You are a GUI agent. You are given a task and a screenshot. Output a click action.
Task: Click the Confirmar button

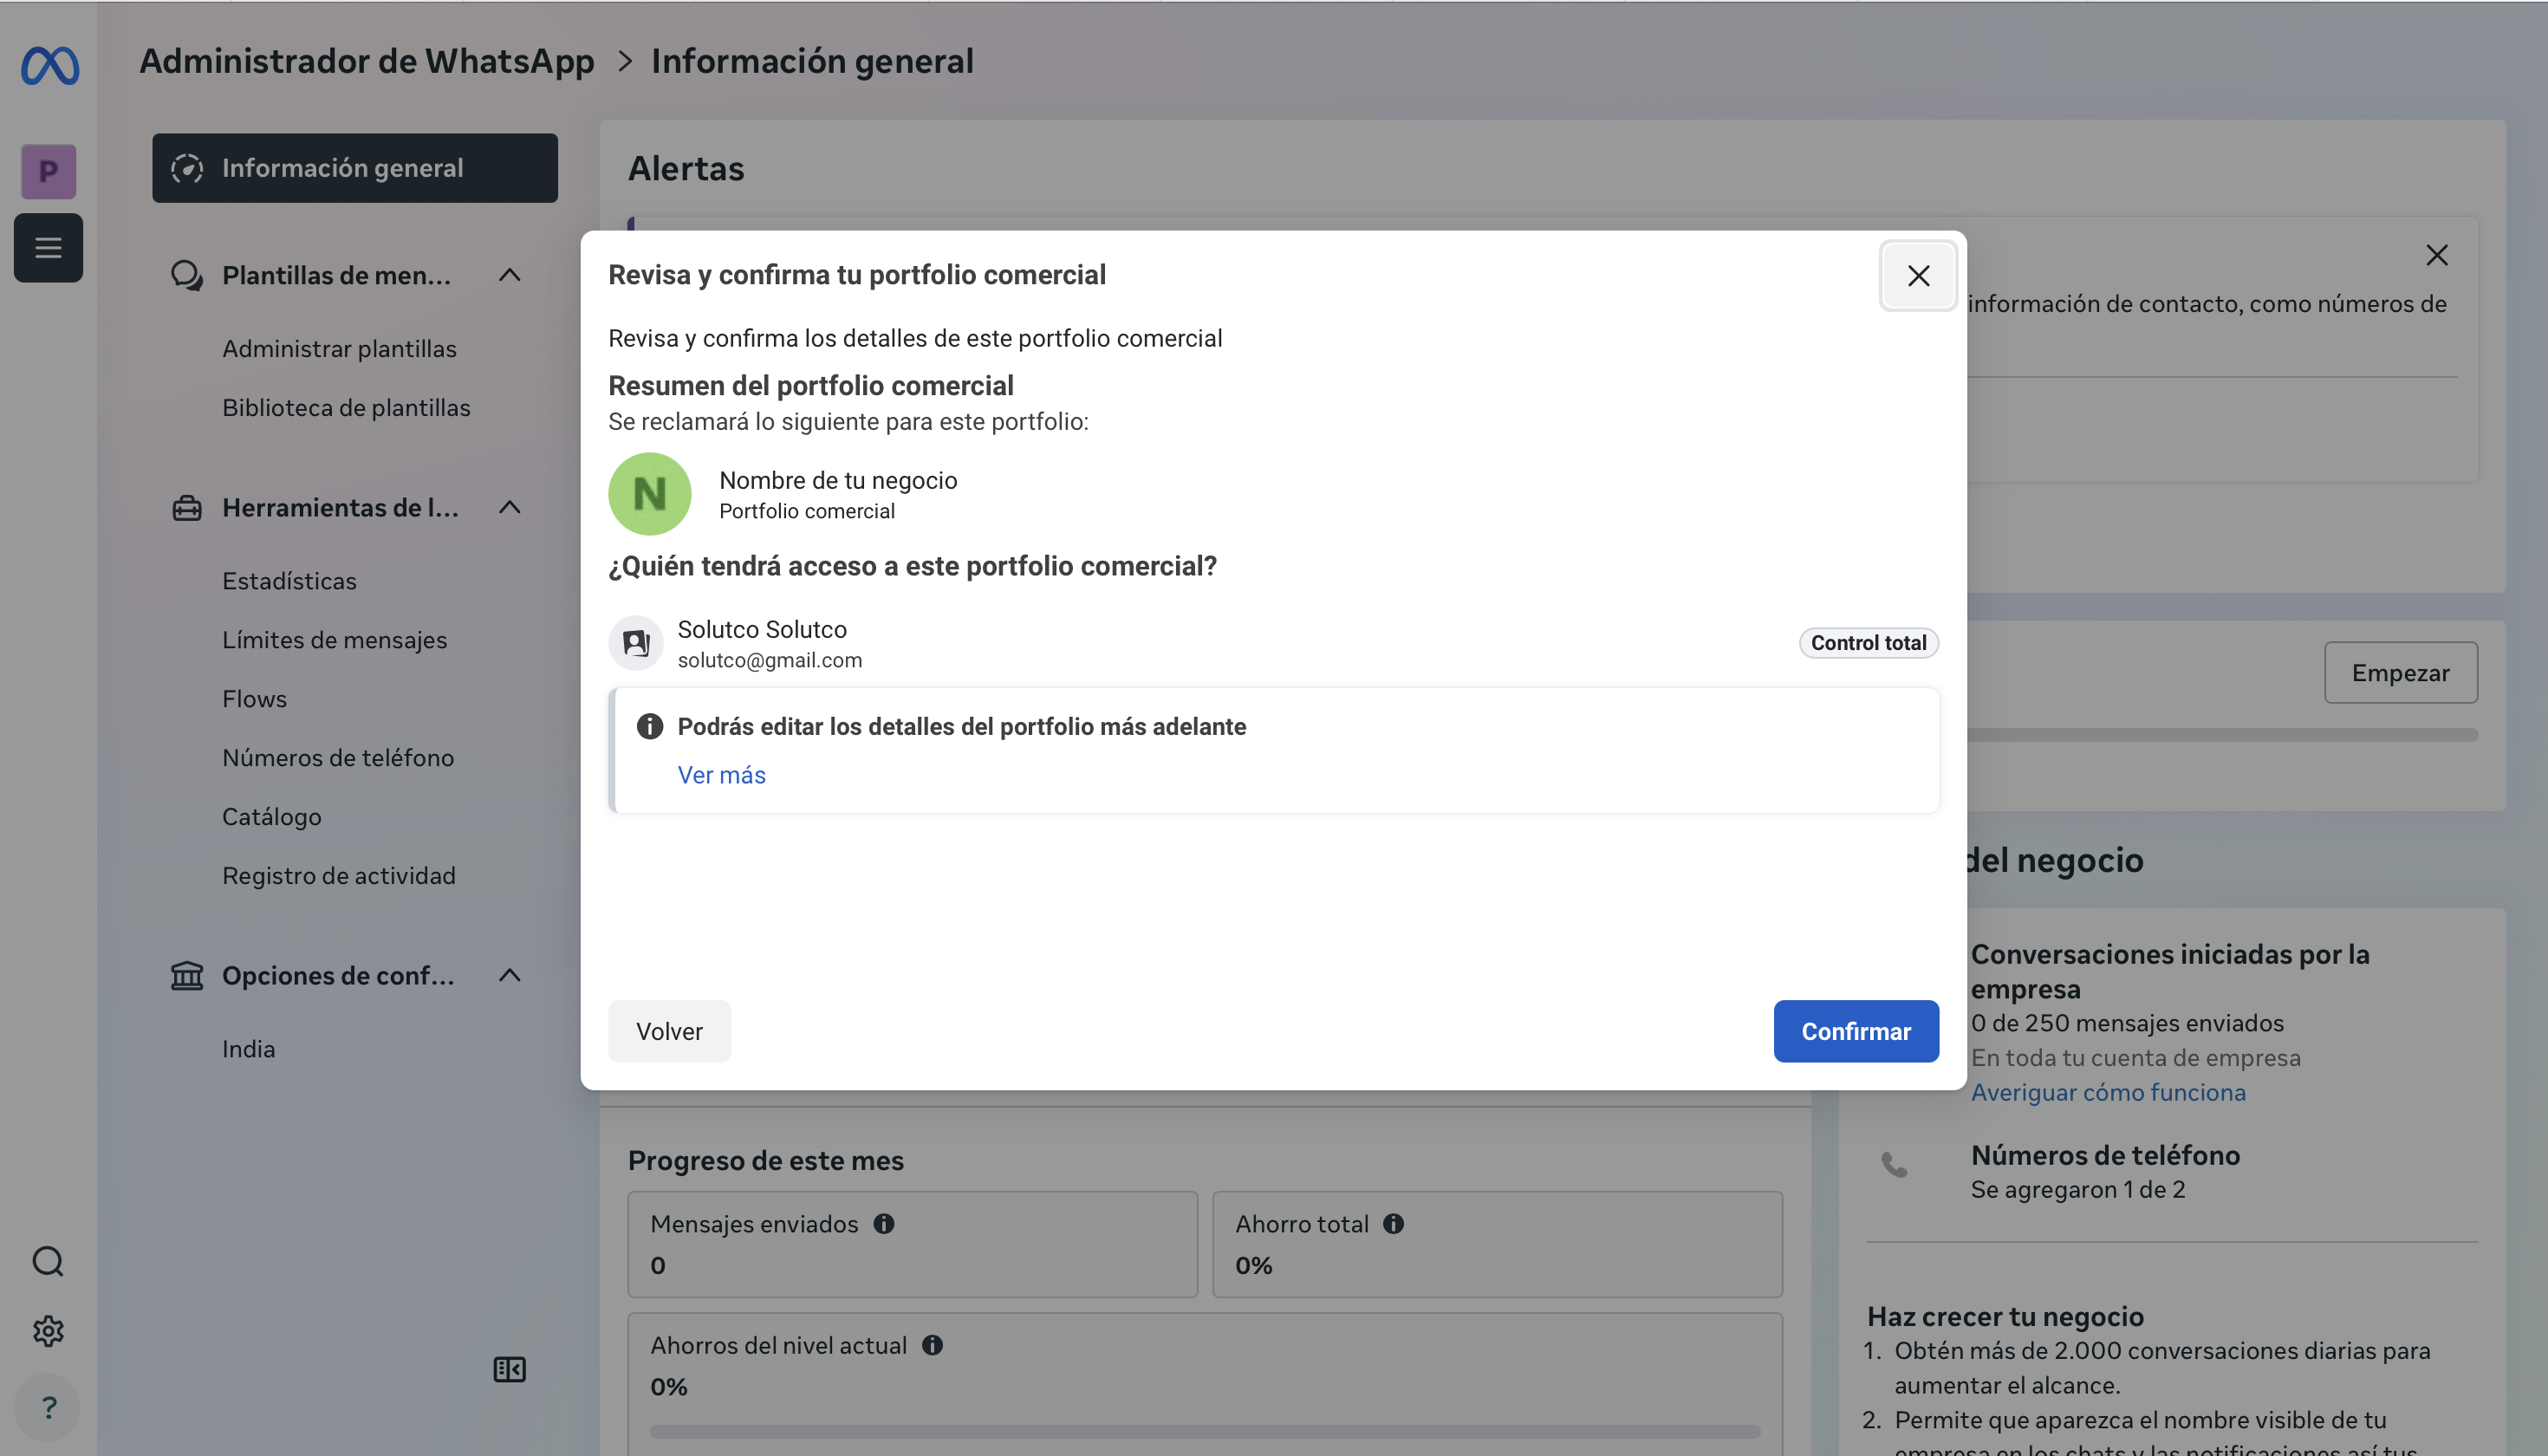pos(1856,1032)
